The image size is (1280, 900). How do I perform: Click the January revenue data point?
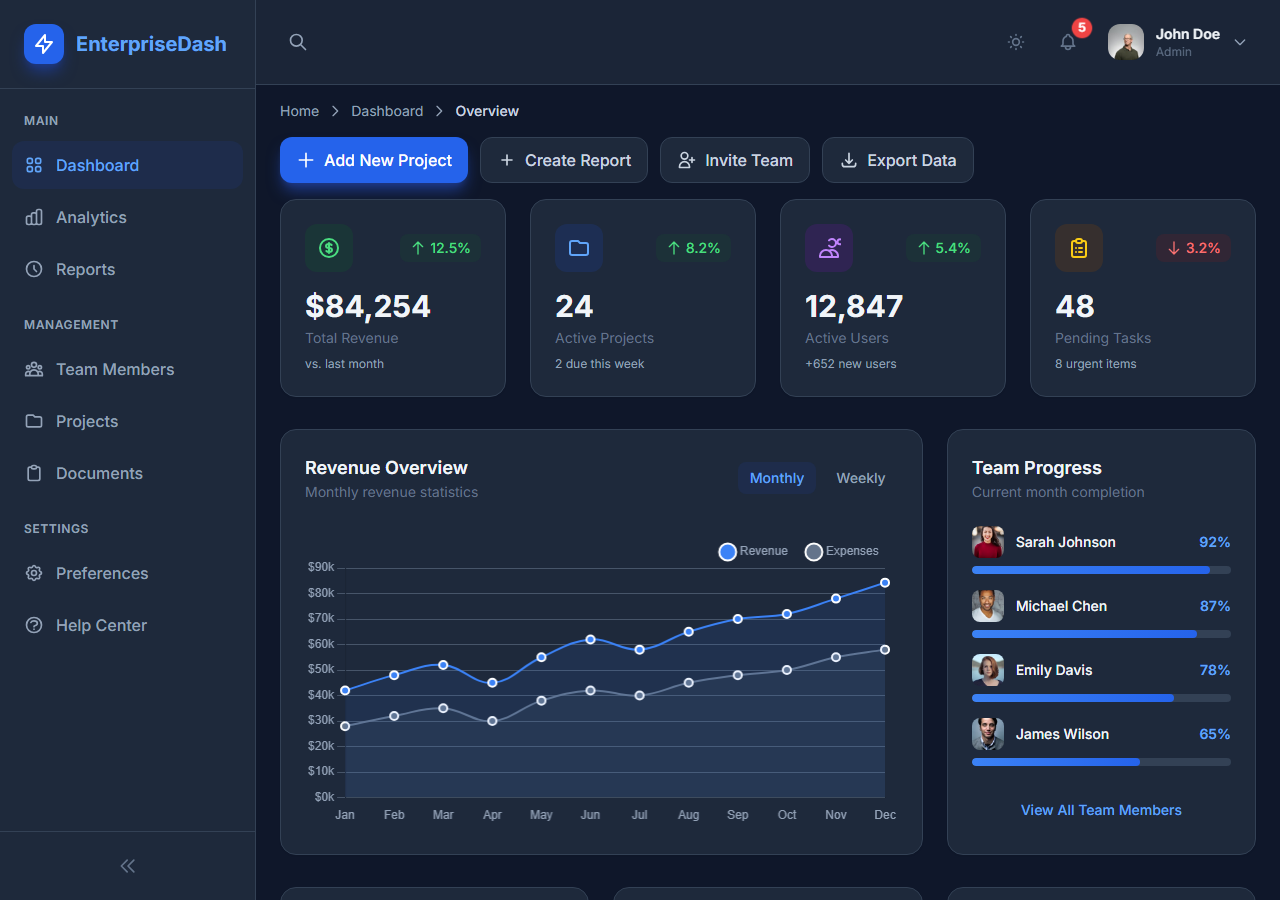345,690
